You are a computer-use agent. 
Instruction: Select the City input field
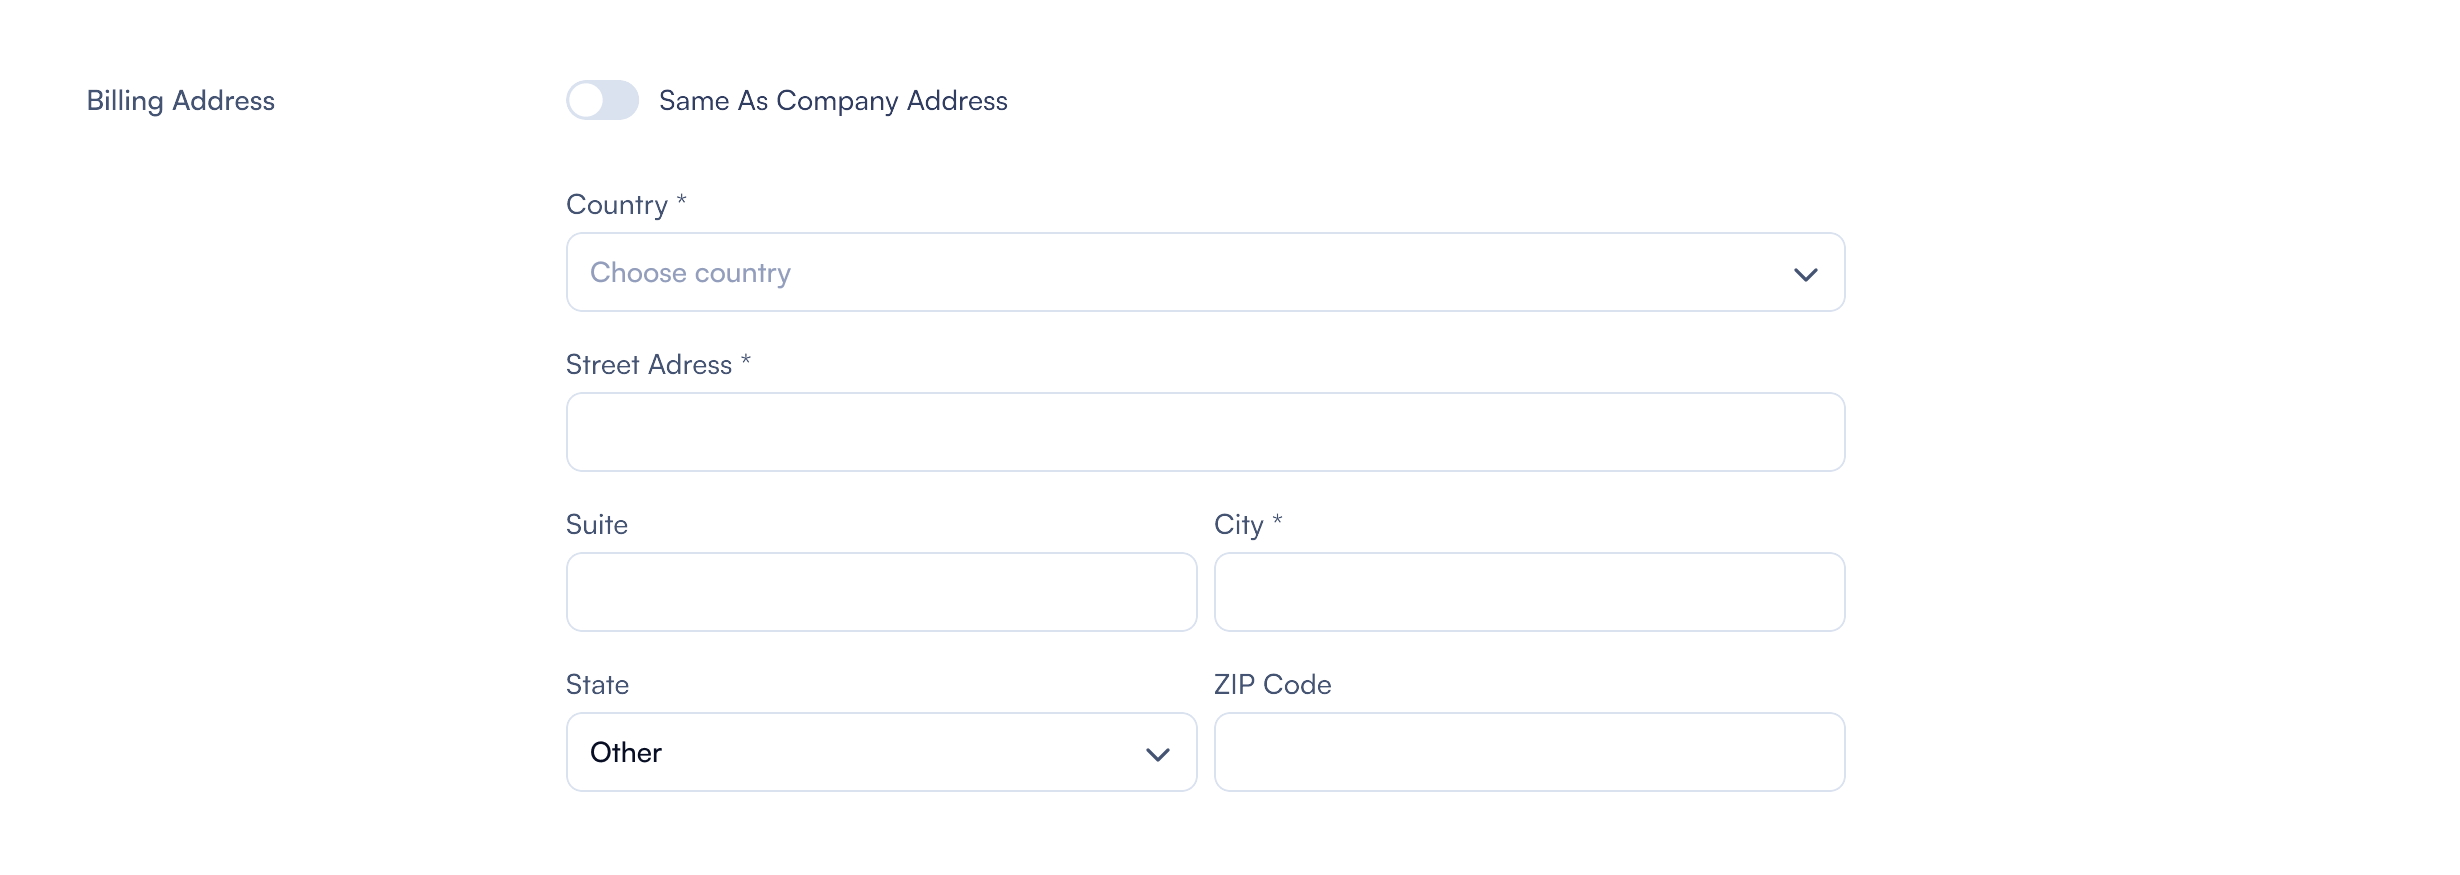(x=1529, y=592)
